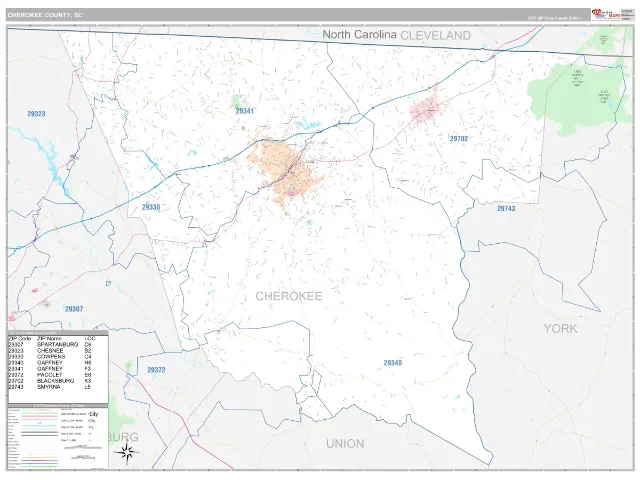Select the 29341 ZIP label on the map
Image resolution: width=640 pixels, height=480 pixels.
tap(245, 111)
